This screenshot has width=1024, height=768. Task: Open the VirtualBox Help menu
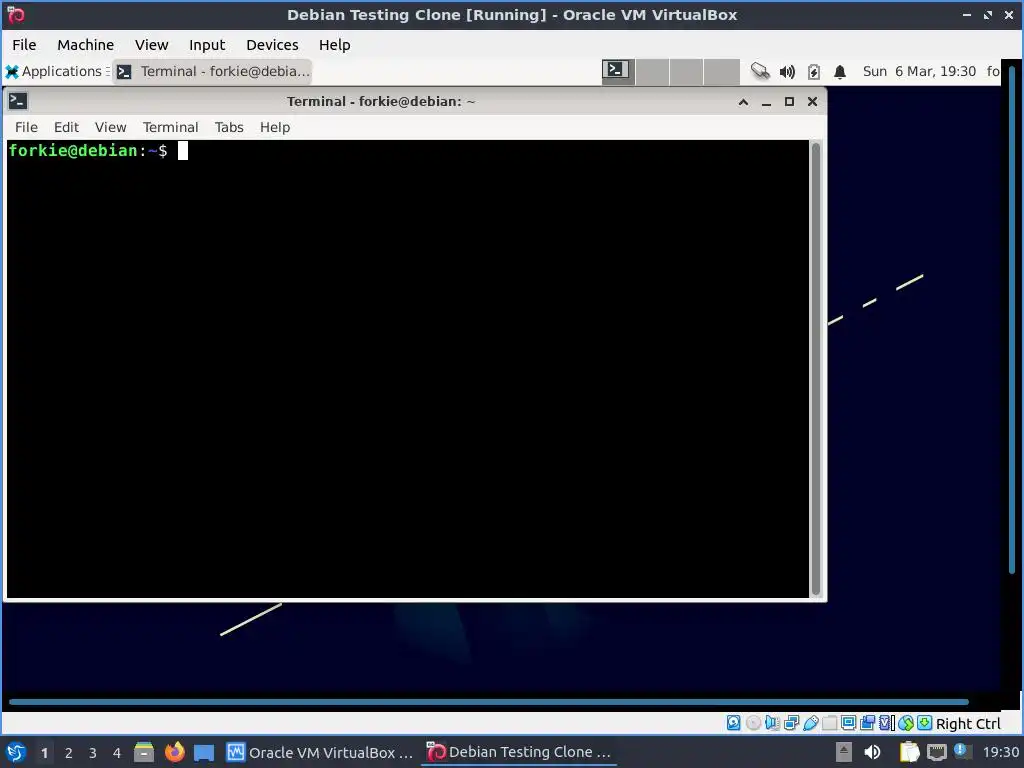click(x=334, y=44)
